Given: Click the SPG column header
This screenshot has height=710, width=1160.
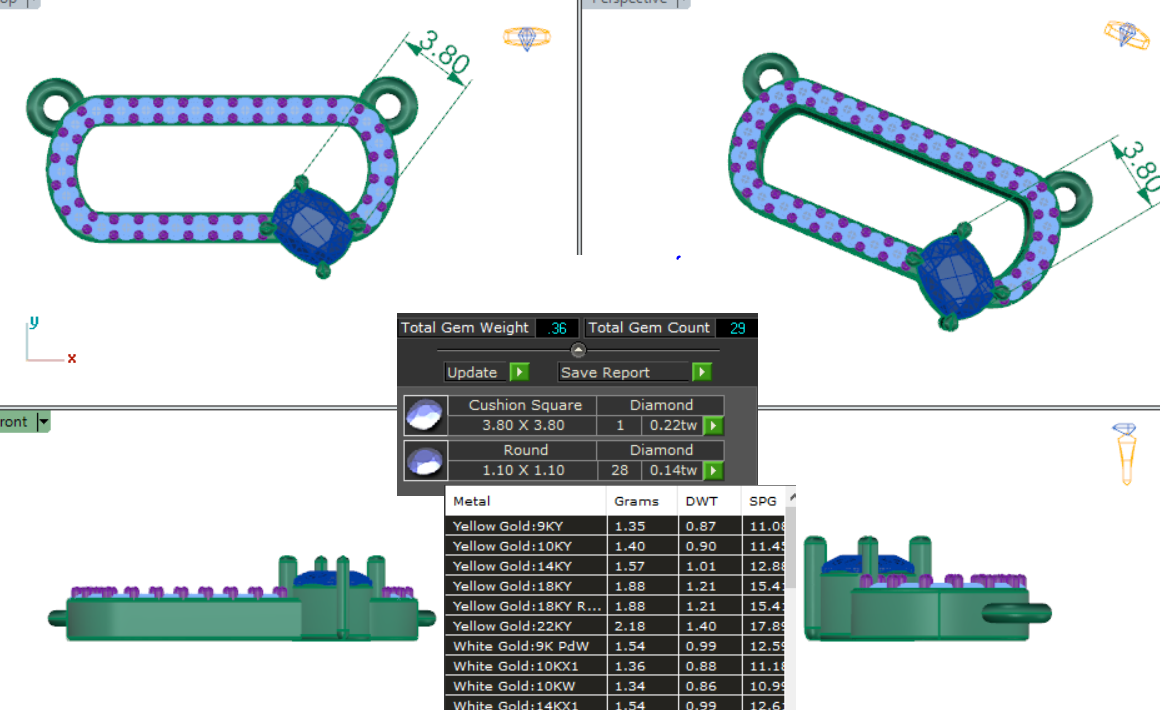Looking at the screenshot, I should 763,501.
